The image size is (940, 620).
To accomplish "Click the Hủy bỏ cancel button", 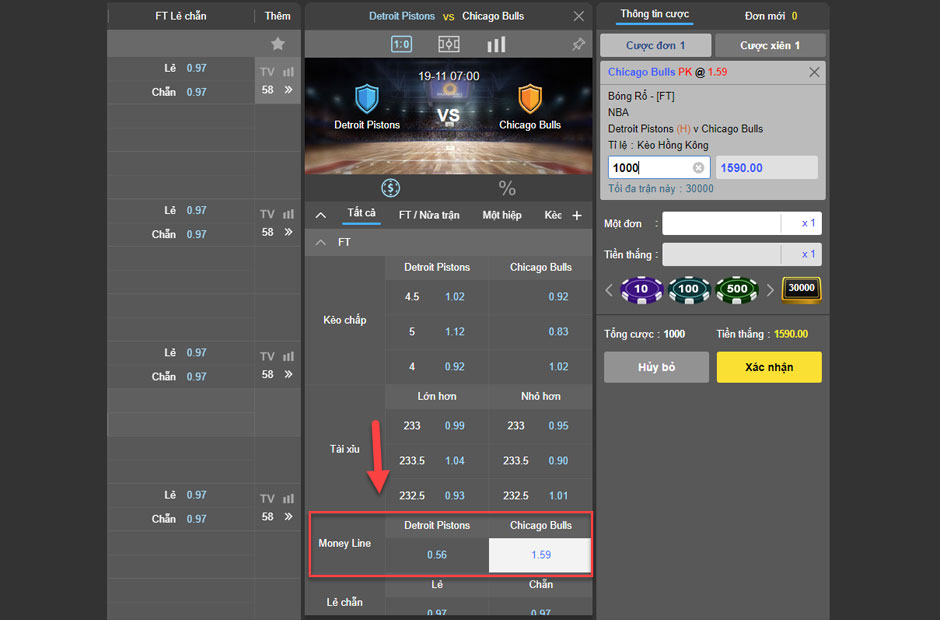I will (656, 367).
